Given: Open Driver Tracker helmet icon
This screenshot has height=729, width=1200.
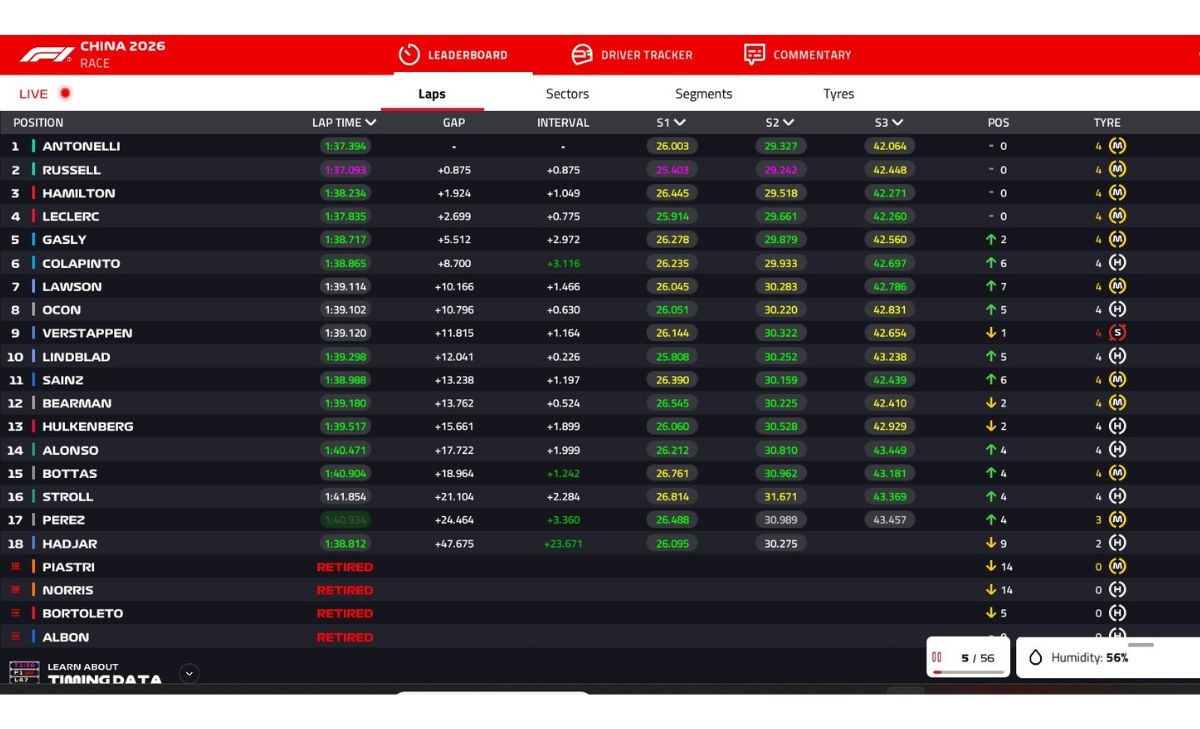Looking at the screenshot, I should [582, 55].
